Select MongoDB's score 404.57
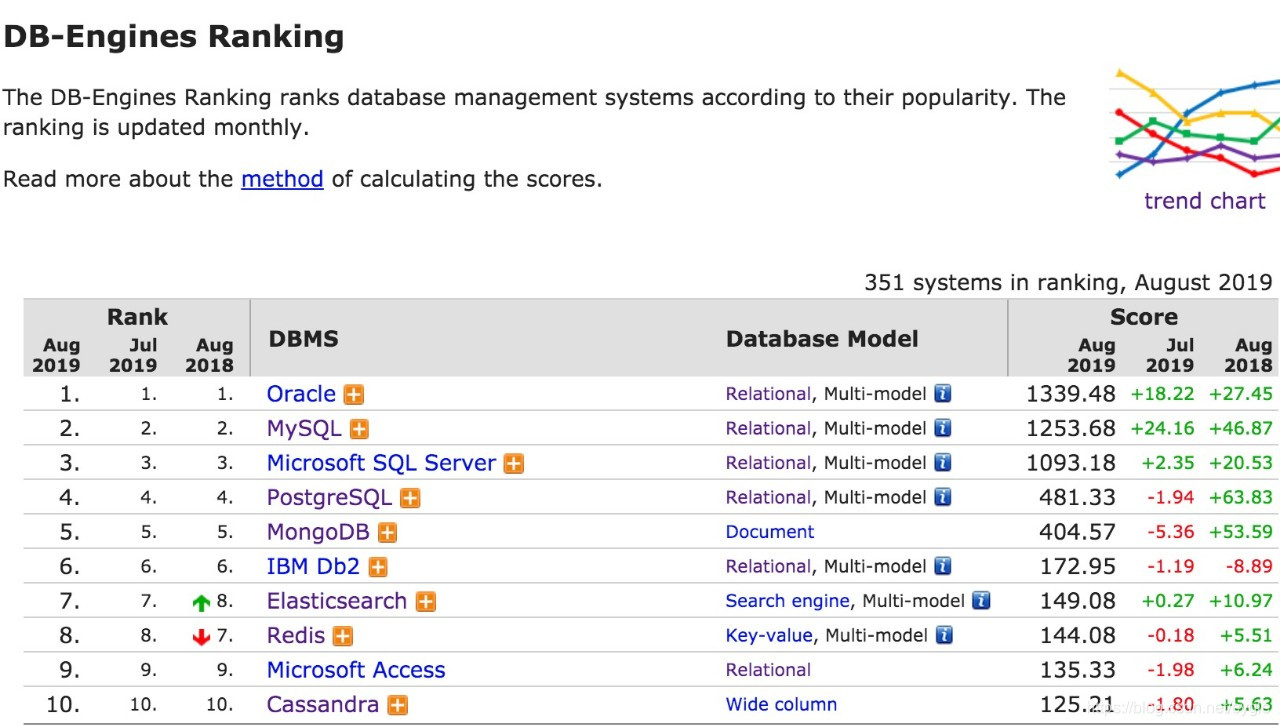Screen dimensions: 1280x726 [1077, 532]
